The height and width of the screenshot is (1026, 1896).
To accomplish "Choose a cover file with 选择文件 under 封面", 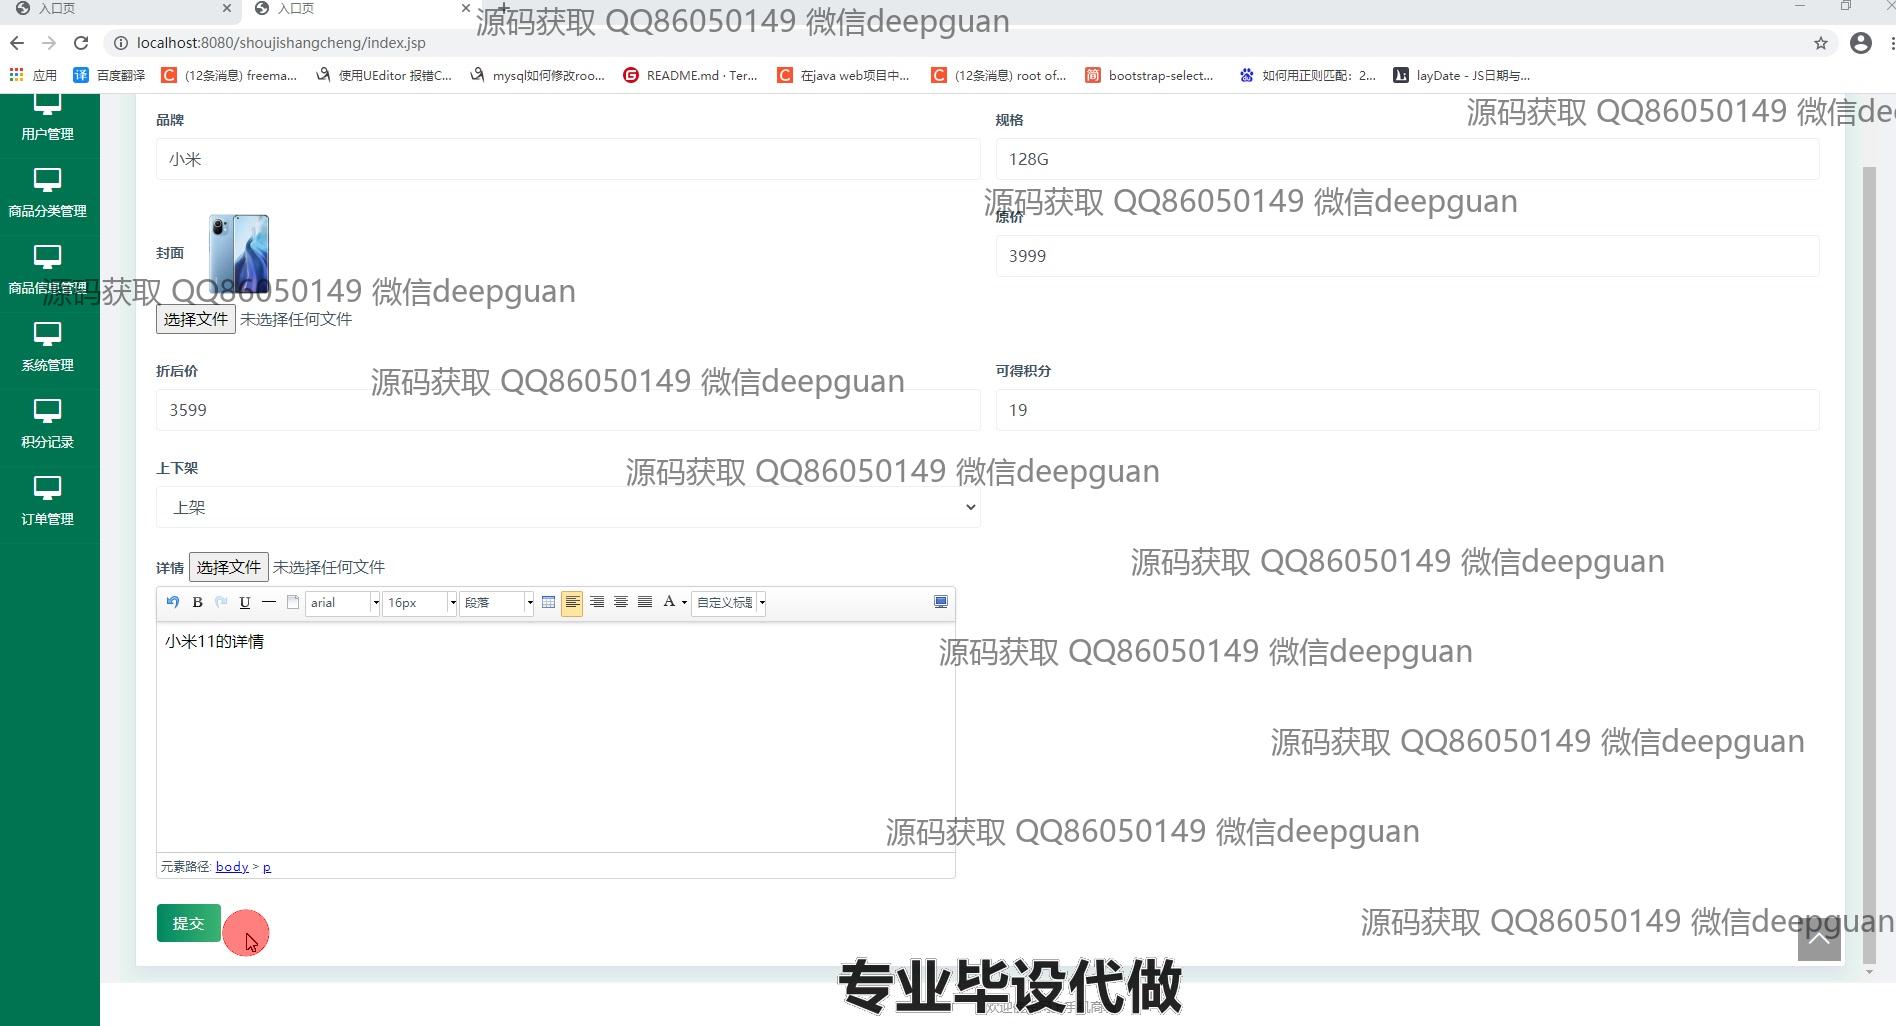I will click(x=196, y=319).
